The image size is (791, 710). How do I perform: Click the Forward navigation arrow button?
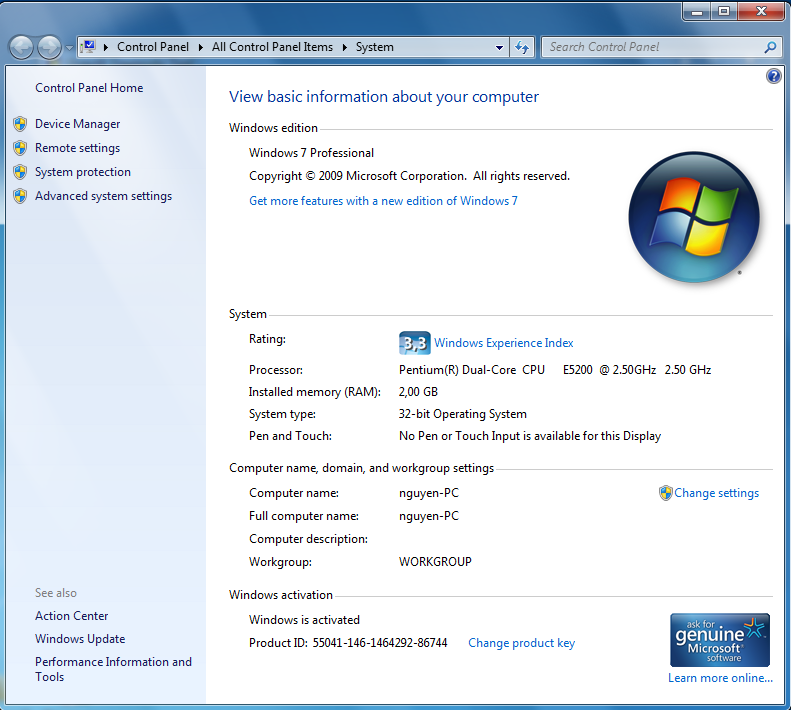(49, 47)
